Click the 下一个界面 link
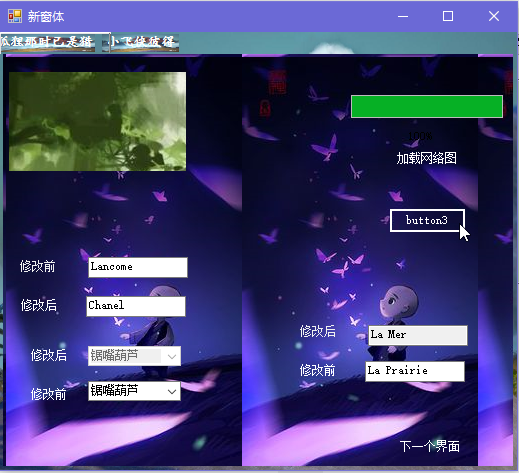The image size is (519, 473). coord(429,446)
